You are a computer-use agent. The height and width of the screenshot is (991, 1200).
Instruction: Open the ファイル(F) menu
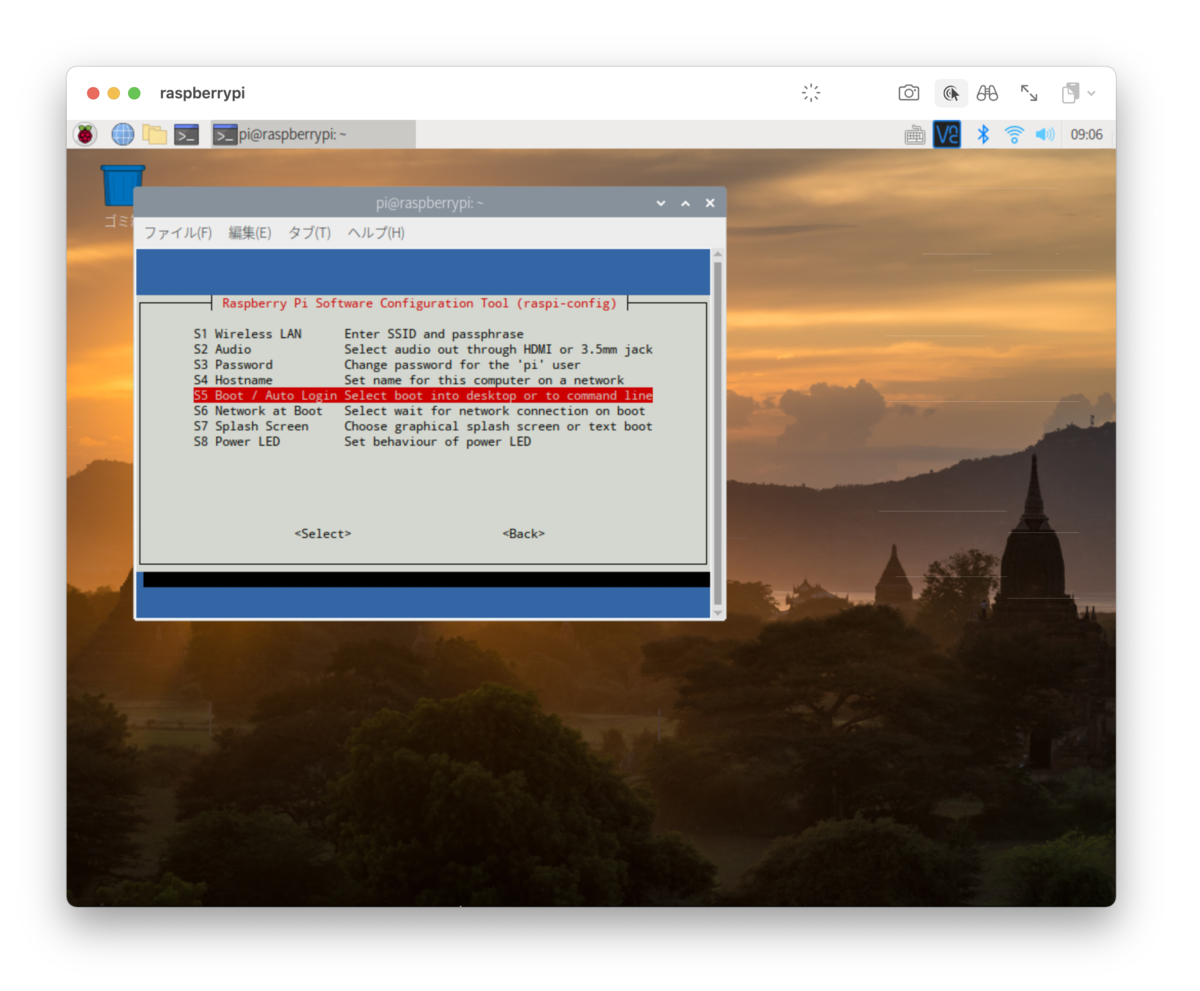[x=178, y=232]
